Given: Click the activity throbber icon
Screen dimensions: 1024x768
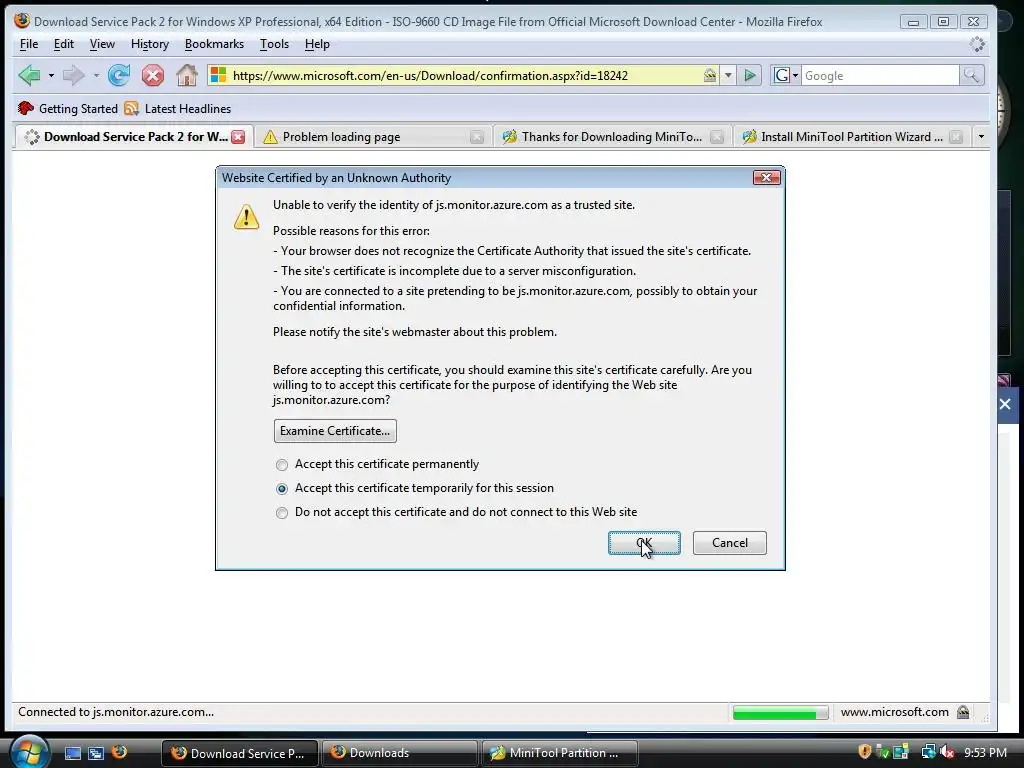Looking at the screenshot, I should click(x=977, y=44).
